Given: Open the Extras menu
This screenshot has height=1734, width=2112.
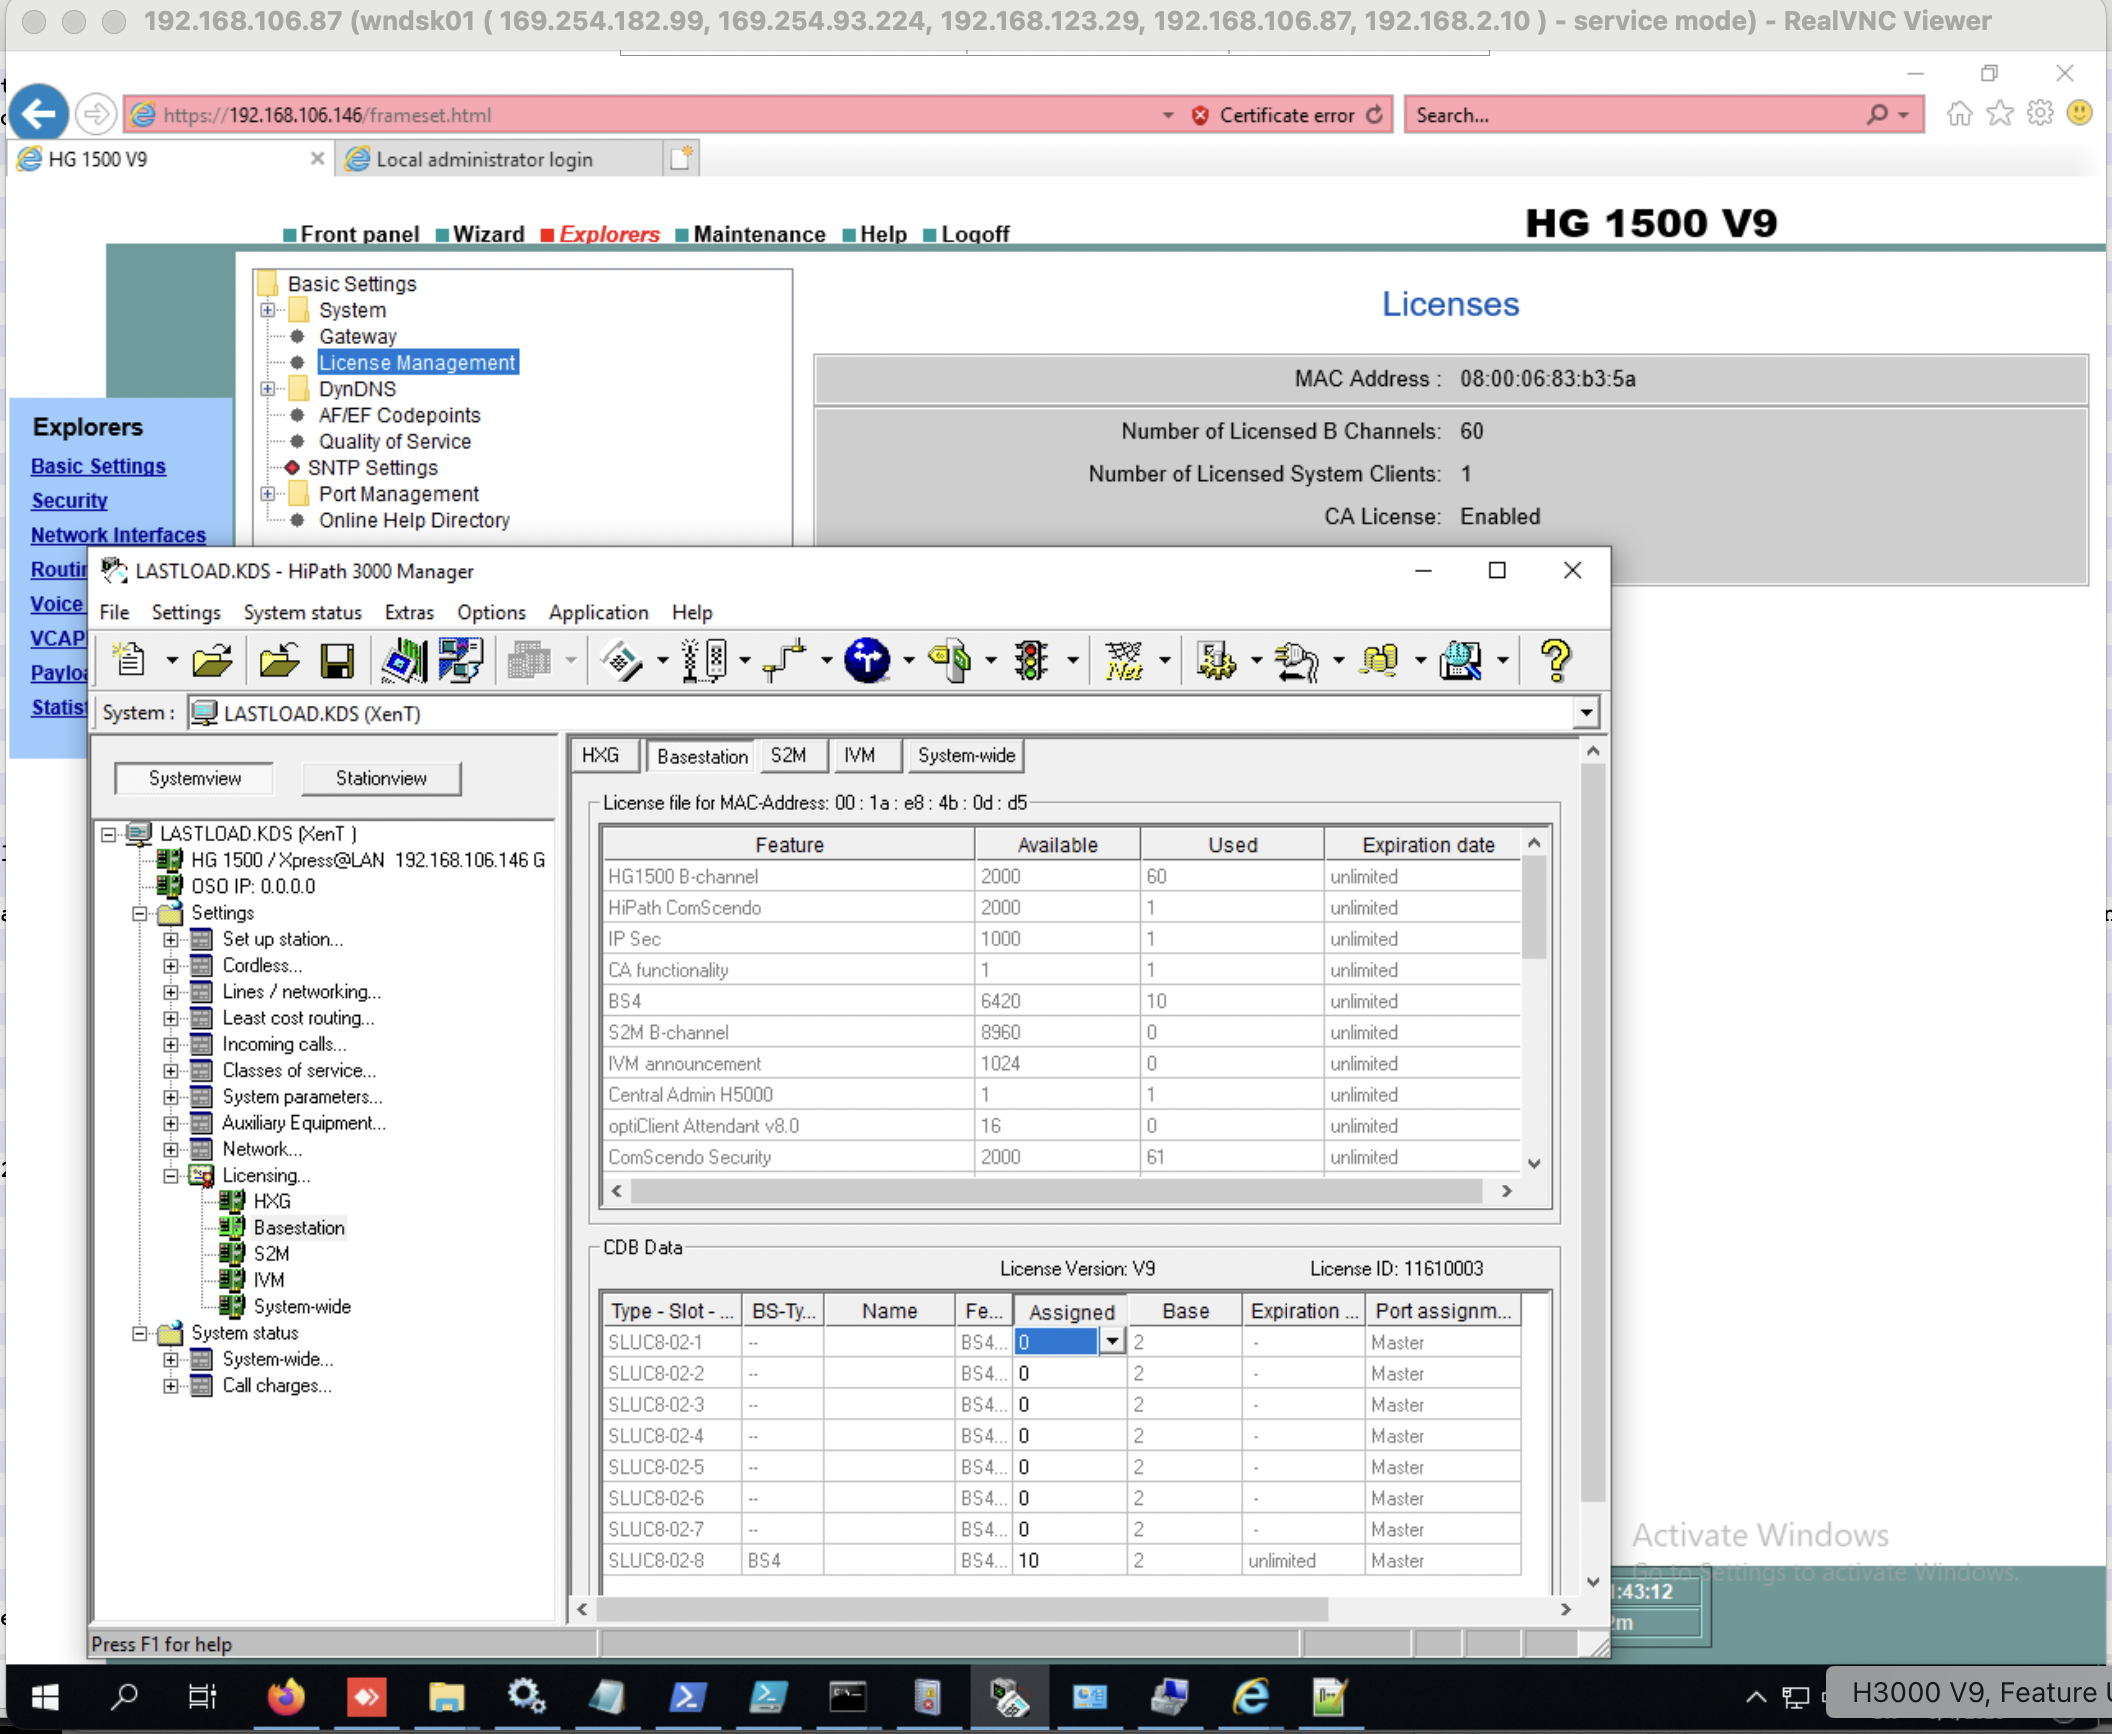Looking at the screenshot, I should tap(409, 612).
